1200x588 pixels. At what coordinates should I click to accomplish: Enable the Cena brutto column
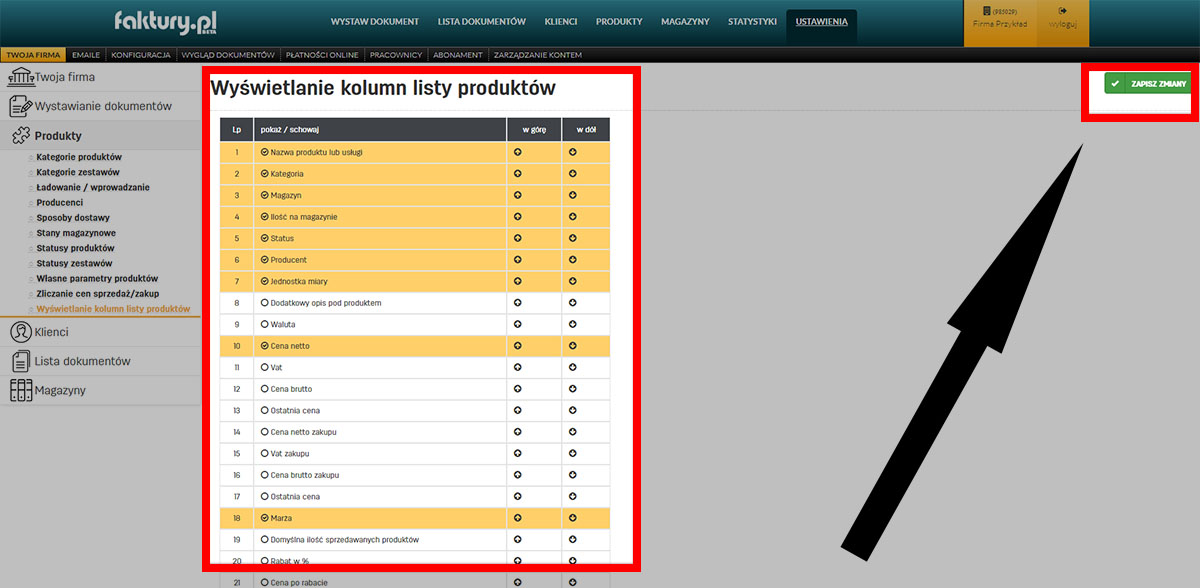265,389
